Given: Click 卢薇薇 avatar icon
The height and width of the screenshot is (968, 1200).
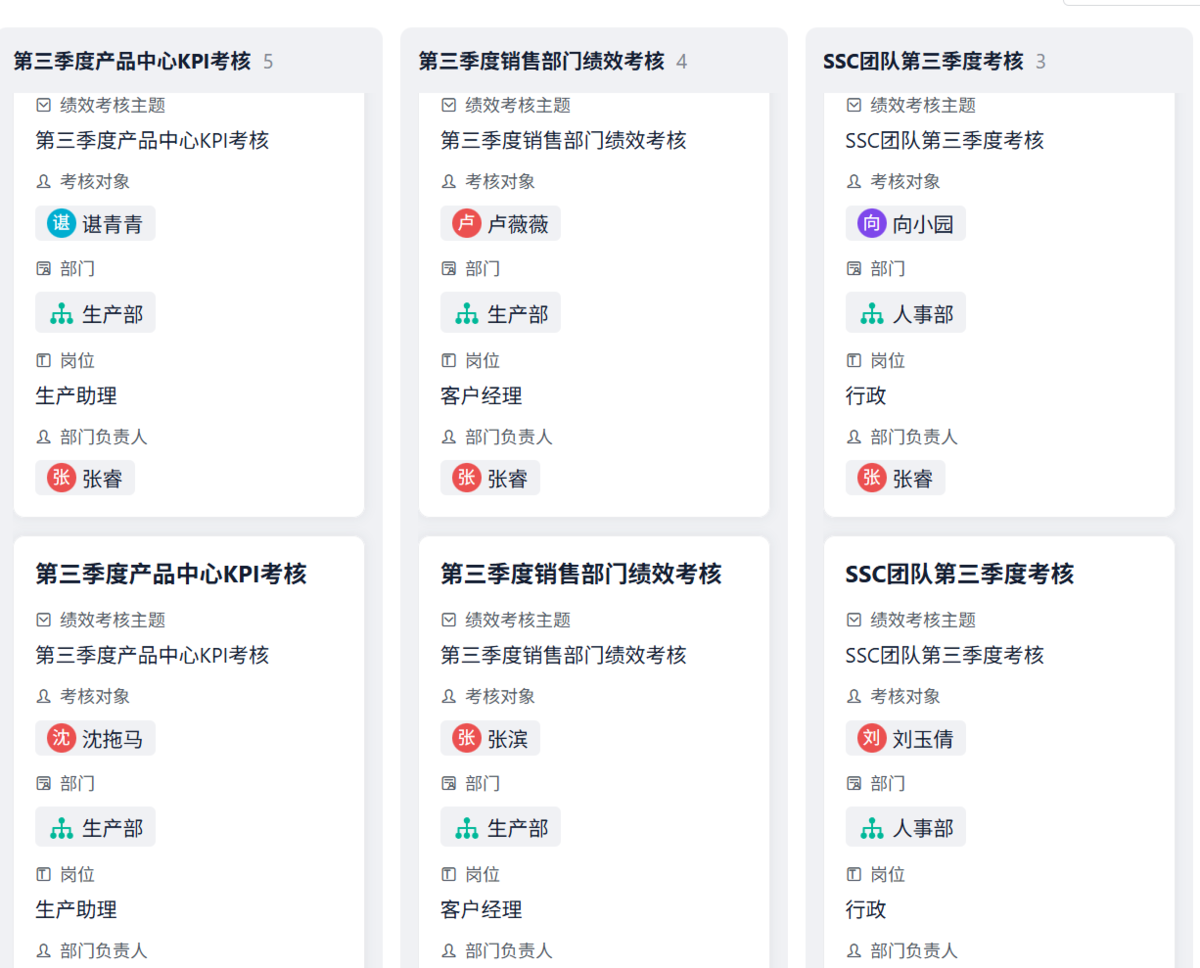Looking at the screenshot, I should click(466, 224).
